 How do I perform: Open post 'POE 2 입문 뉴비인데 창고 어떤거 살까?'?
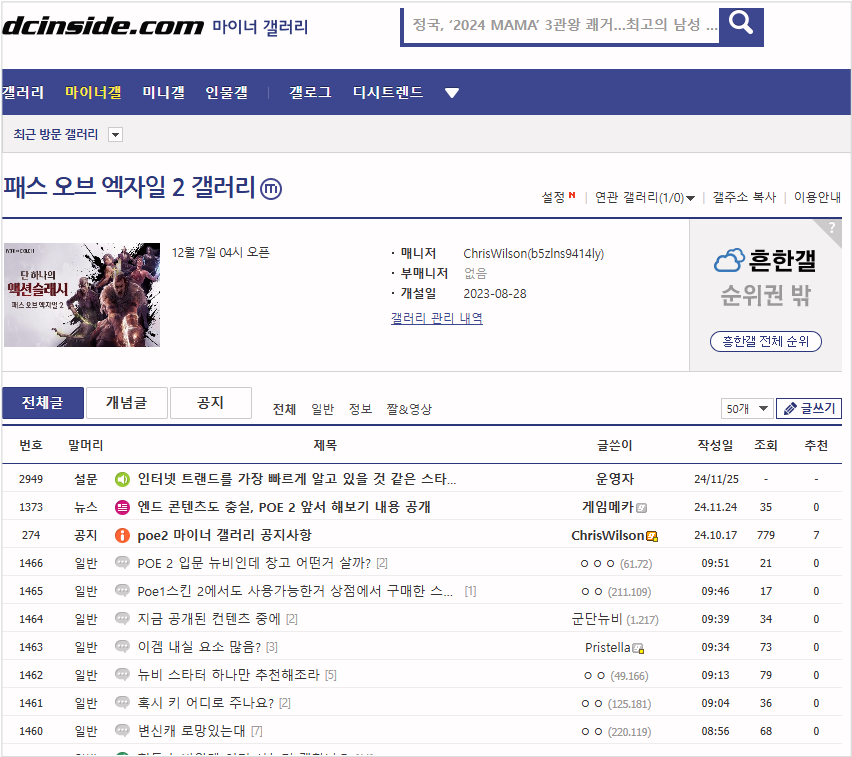tap(254, 564)
